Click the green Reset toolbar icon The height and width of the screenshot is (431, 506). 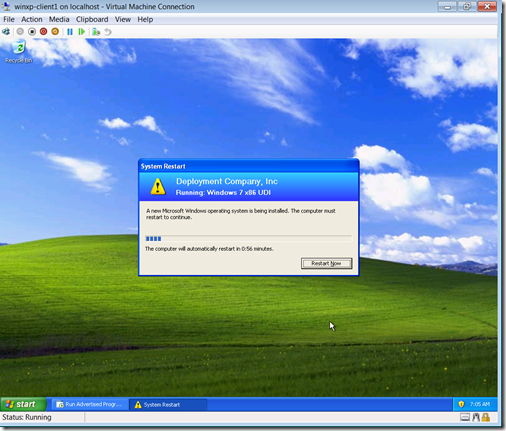81,32
